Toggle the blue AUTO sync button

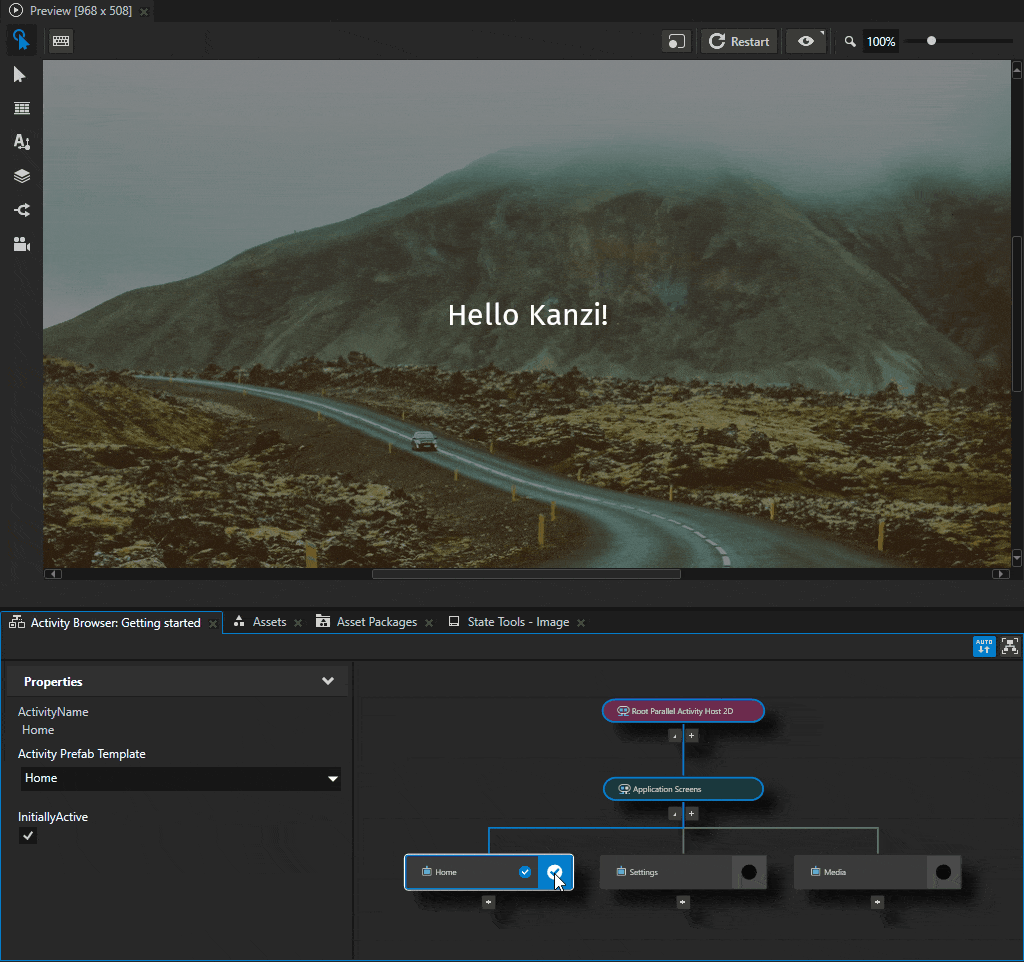click(984, 646)
